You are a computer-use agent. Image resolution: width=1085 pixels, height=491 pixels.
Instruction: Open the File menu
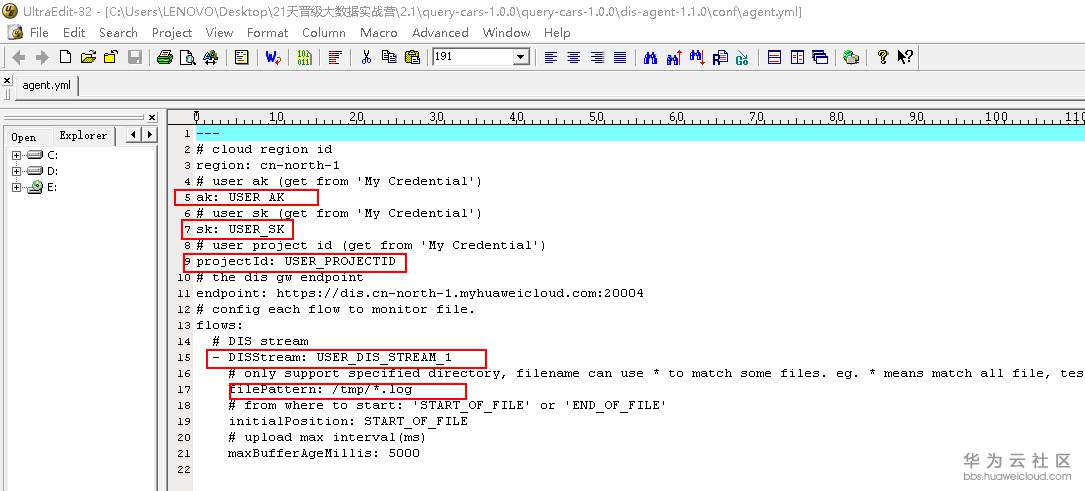tap(39, 33)
